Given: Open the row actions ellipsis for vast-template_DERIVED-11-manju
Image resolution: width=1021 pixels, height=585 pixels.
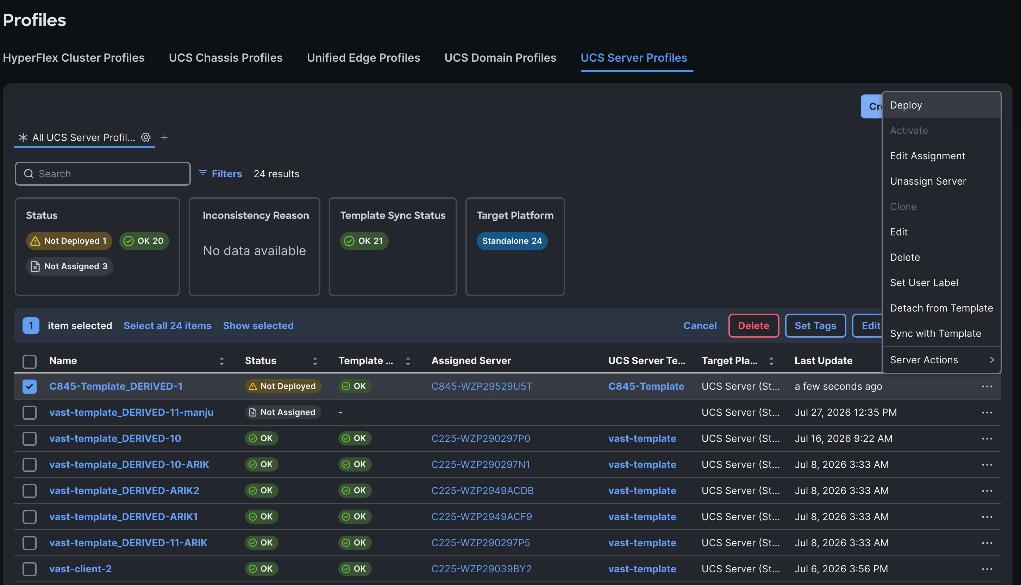Looking at the screenshot, I should pyautogui.click(x=986, y=412).
